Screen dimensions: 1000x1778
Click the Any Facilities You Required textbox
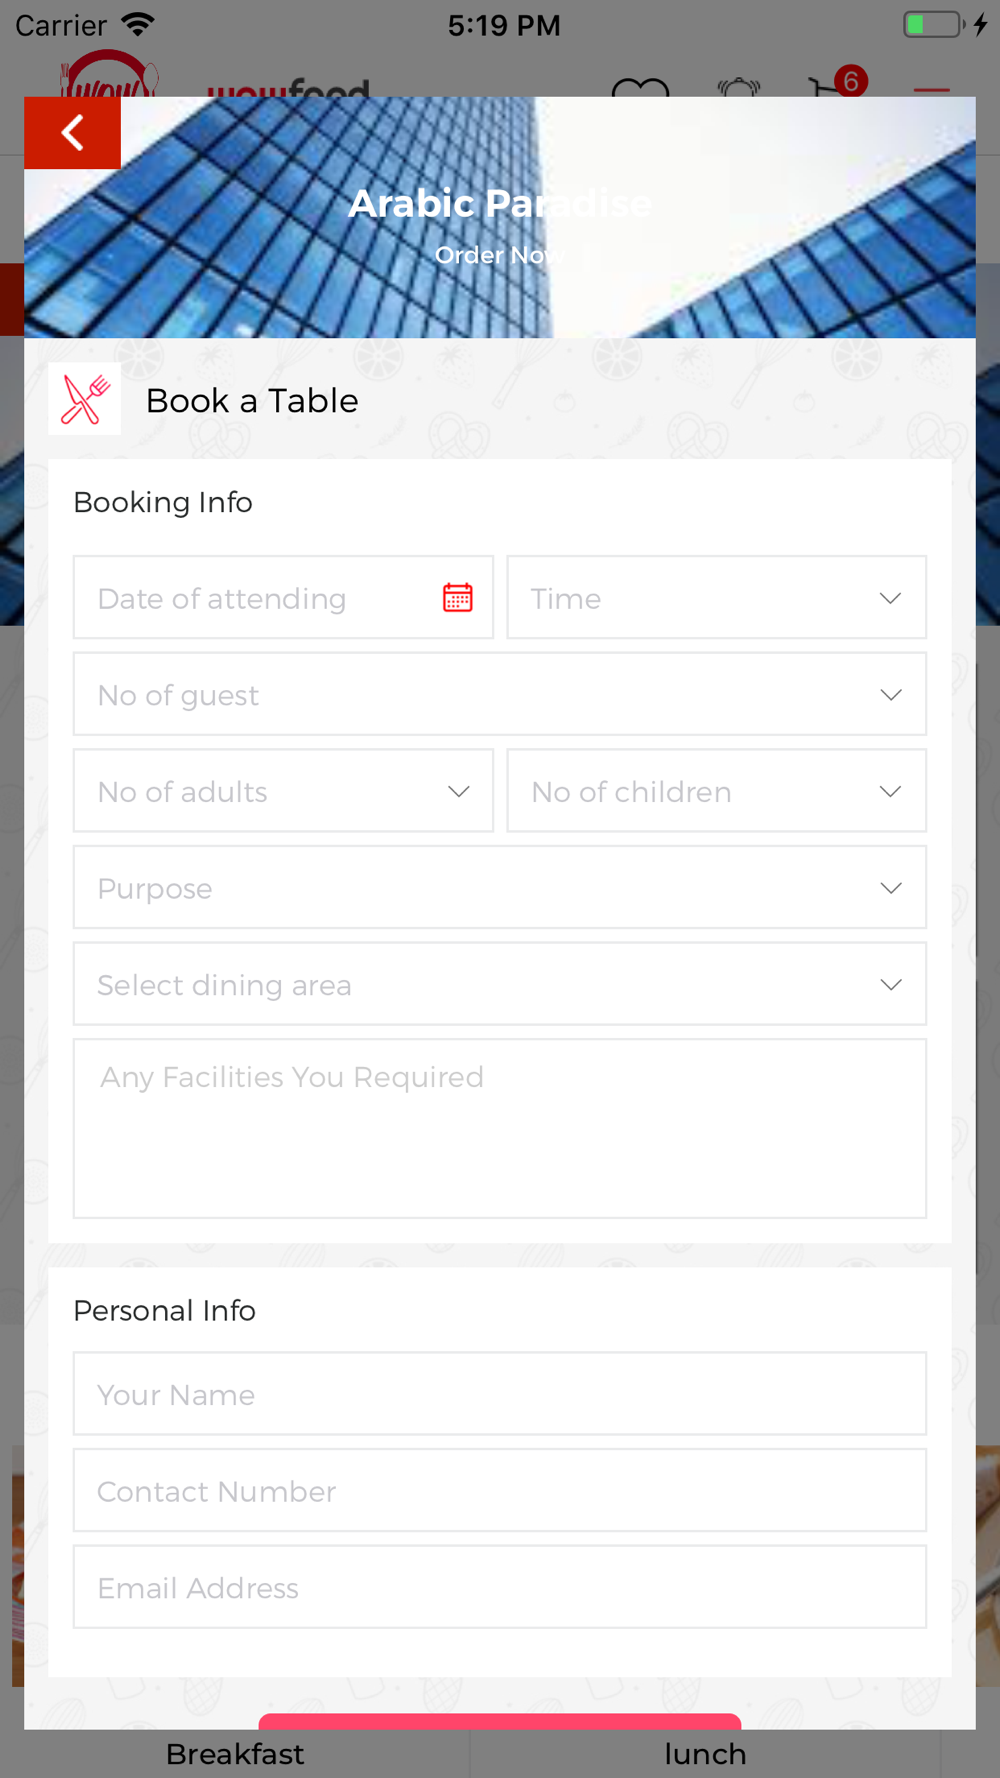click(500, 1129)
